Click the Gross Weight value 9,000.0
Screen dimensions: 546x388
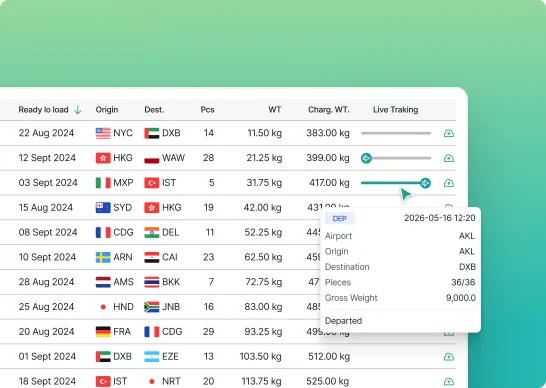click(x=461, y=298)
